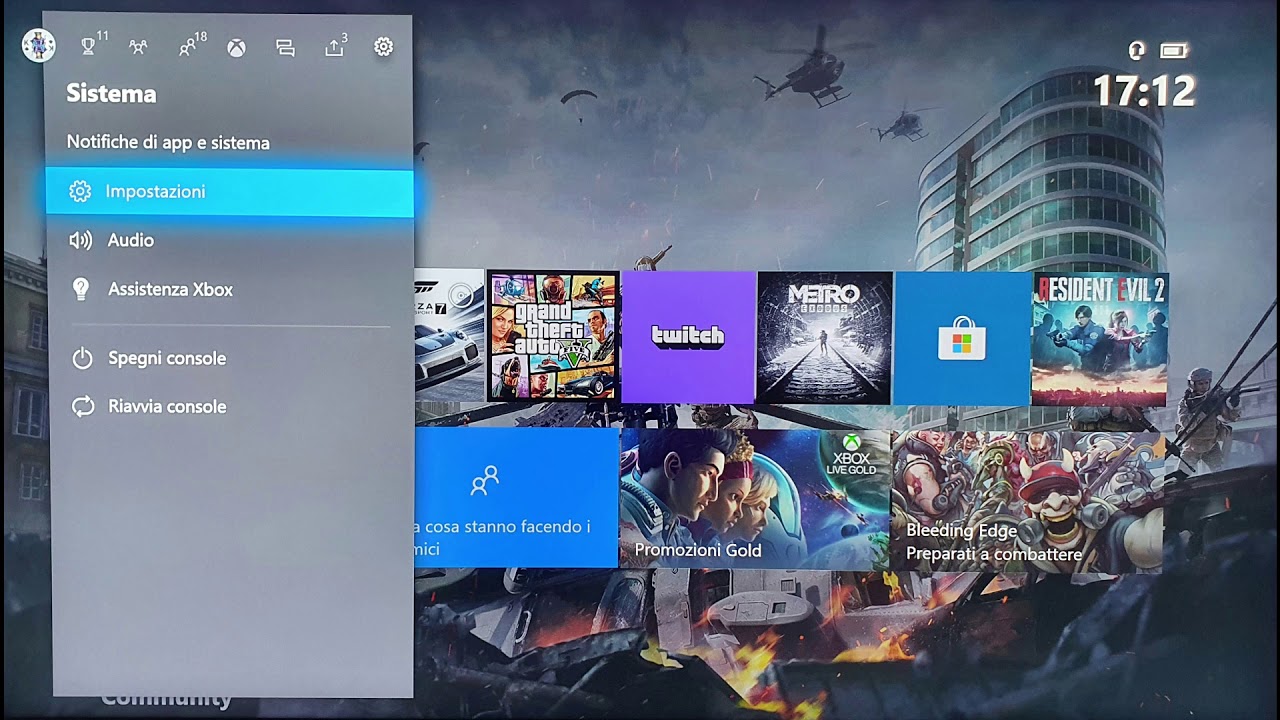Open the Parties and chats icon
The height and width of the screenshot is (720, 1280).
(140, 46)
